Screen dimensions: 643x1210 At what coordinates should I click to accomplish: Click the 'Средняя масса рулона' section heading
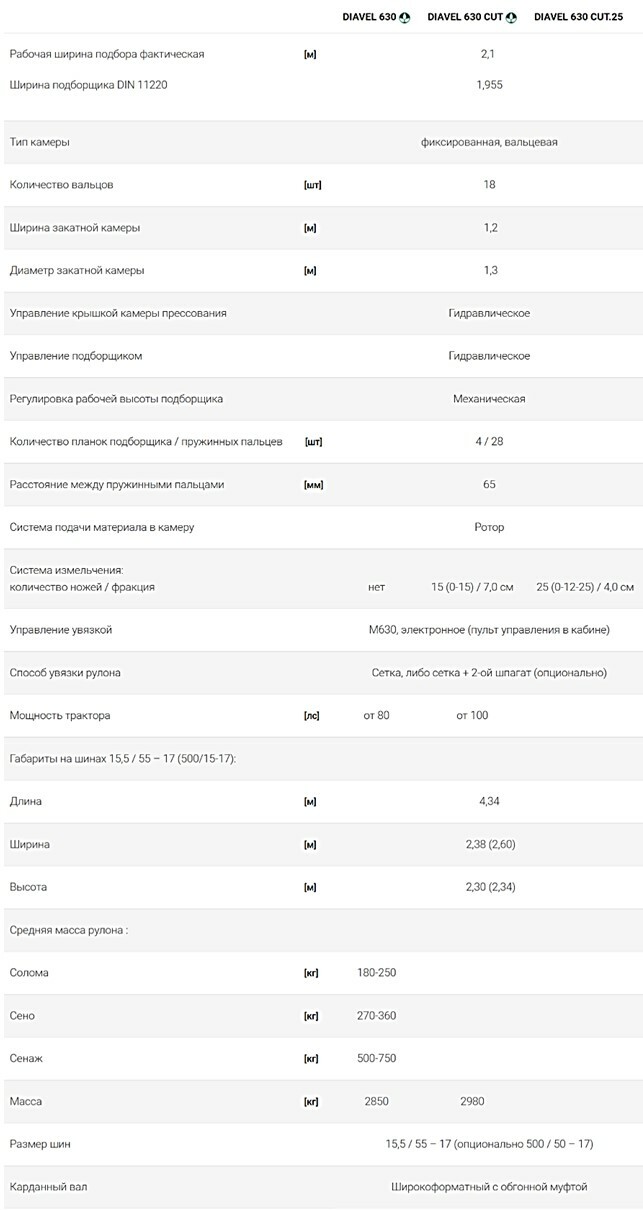click(x=69, y=930)
